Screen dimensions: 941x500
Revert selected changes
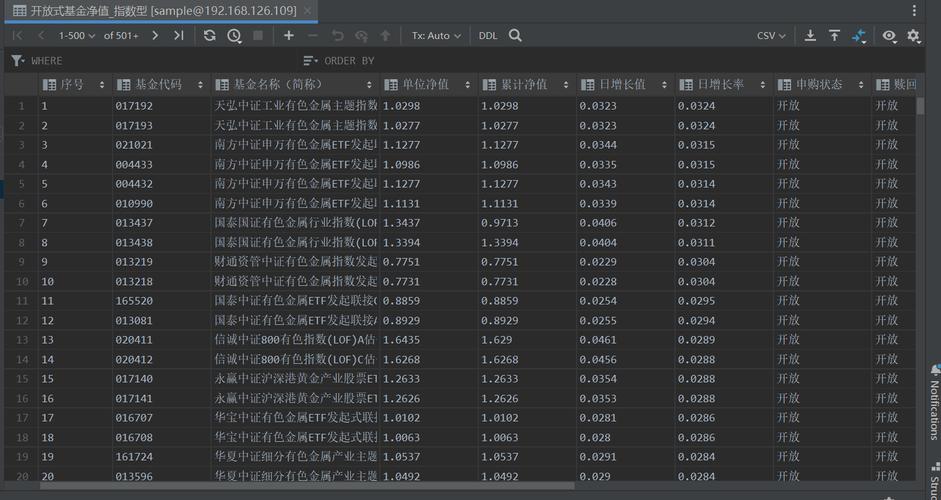(337, 35)
